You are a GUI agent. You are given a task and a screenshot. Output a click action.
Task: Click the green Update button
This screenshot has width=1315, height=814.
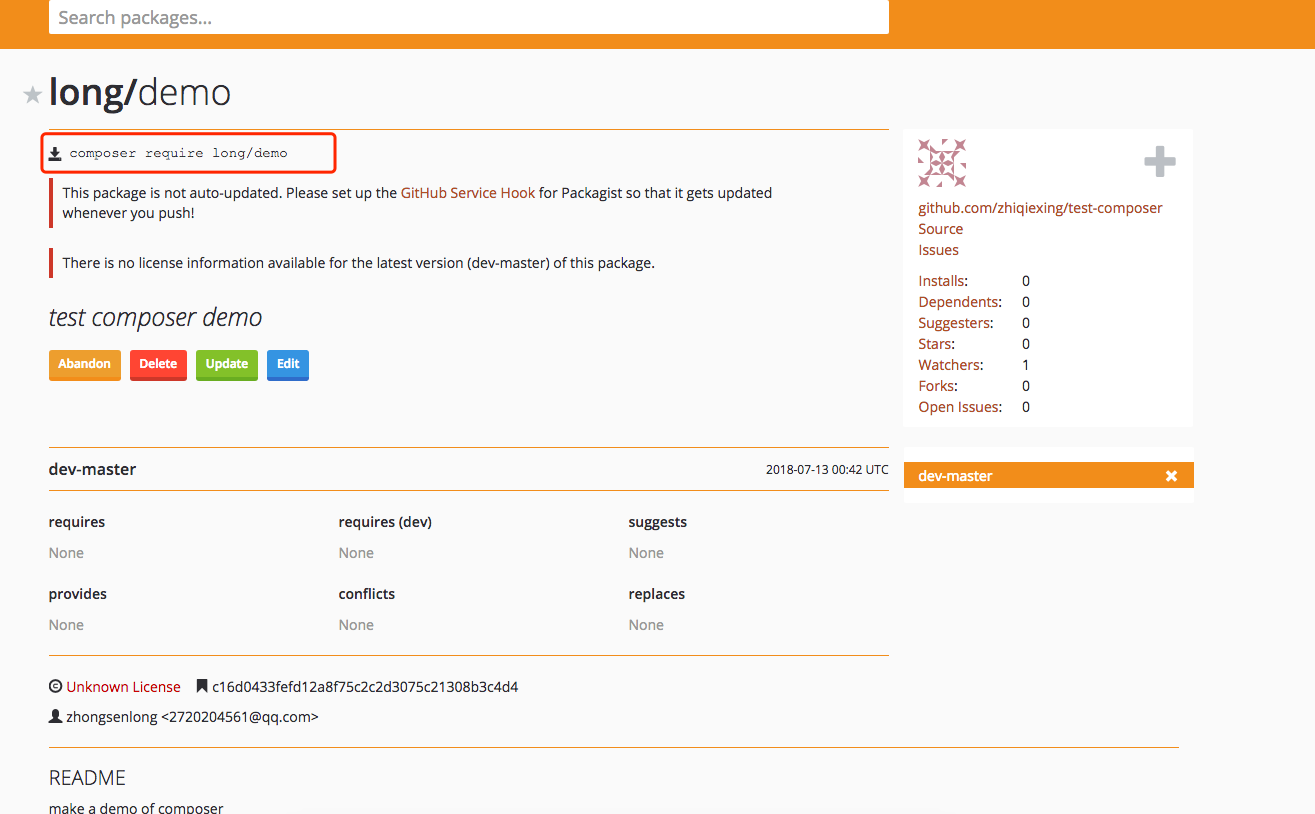(227, 364)
